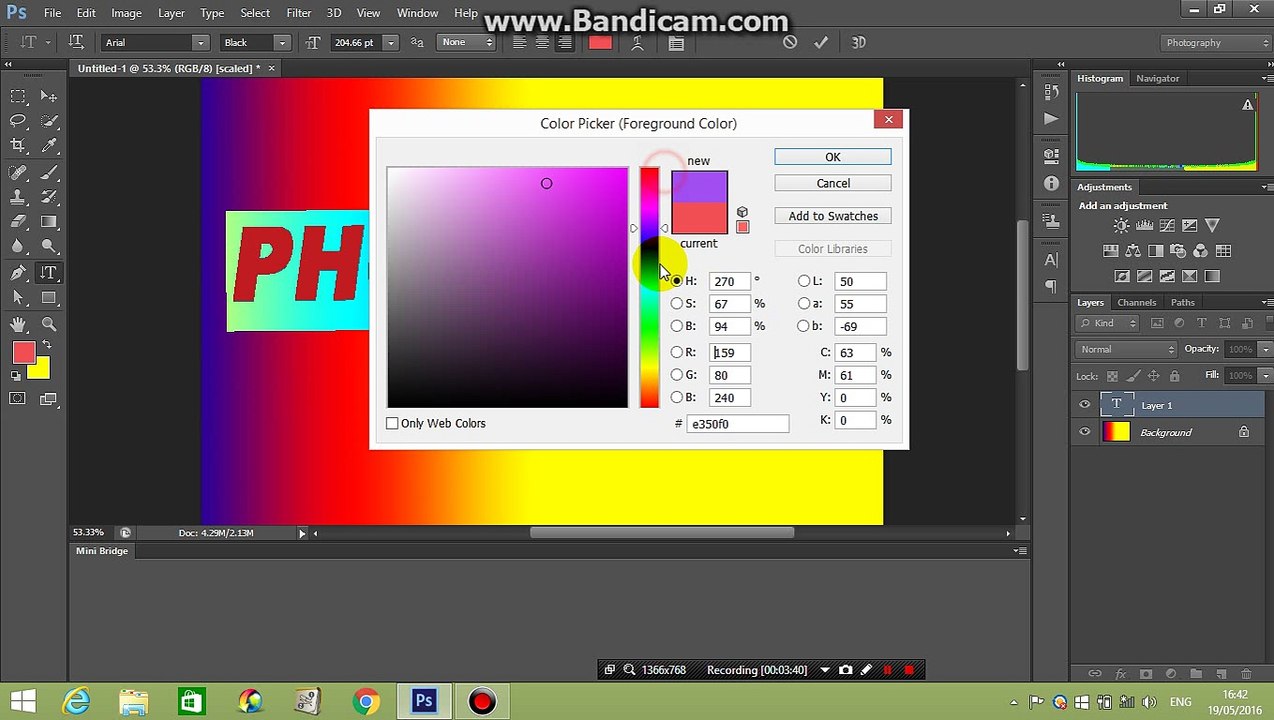Select the Move tool
The image size is (1274, 720).
[x=48, y=96]
